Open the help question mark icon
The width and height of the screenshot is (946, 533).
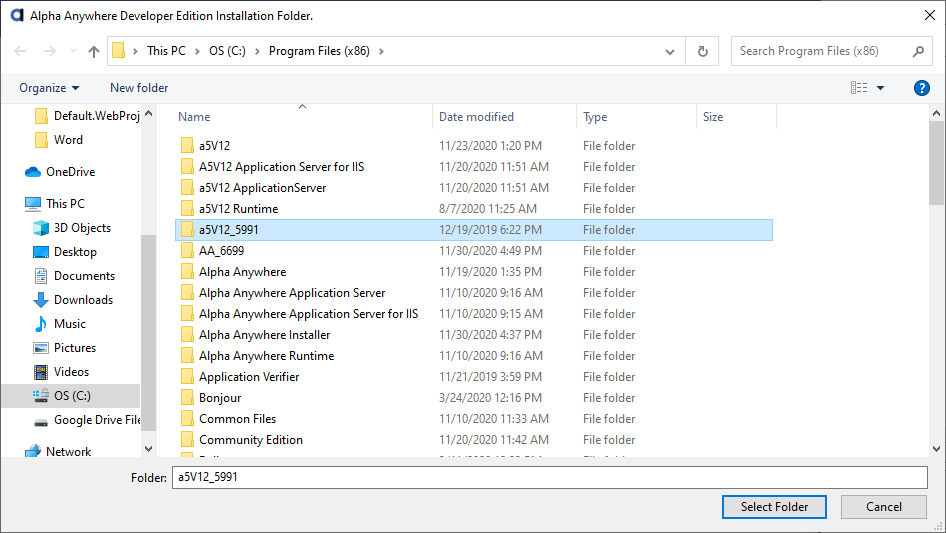click(921, 88)
